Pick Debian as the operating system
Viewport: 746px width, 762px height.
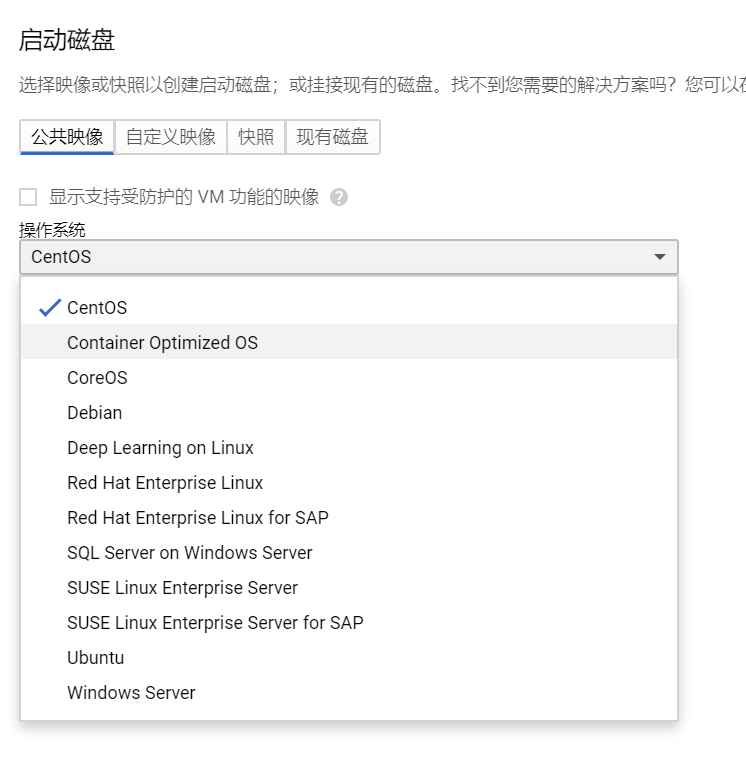[x=94, y=413]
